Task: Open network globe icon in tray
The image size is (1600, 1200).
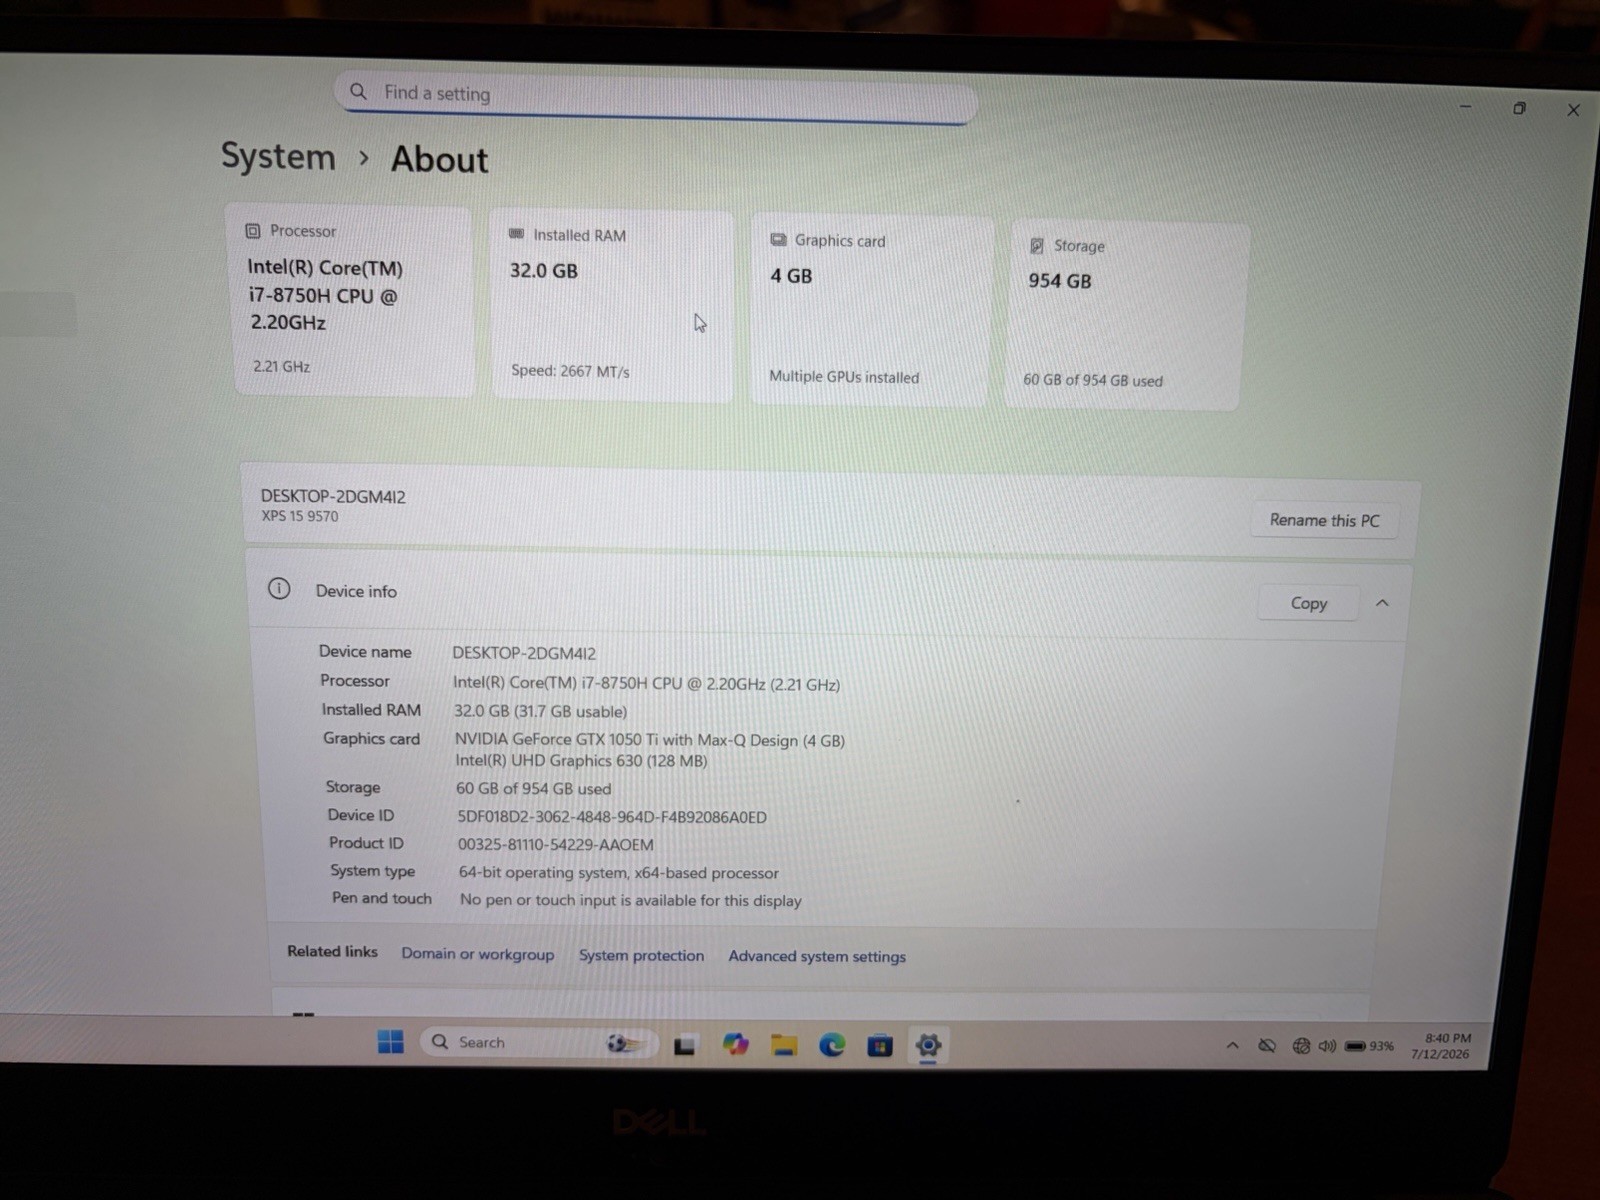Action: [1301, 1046]
